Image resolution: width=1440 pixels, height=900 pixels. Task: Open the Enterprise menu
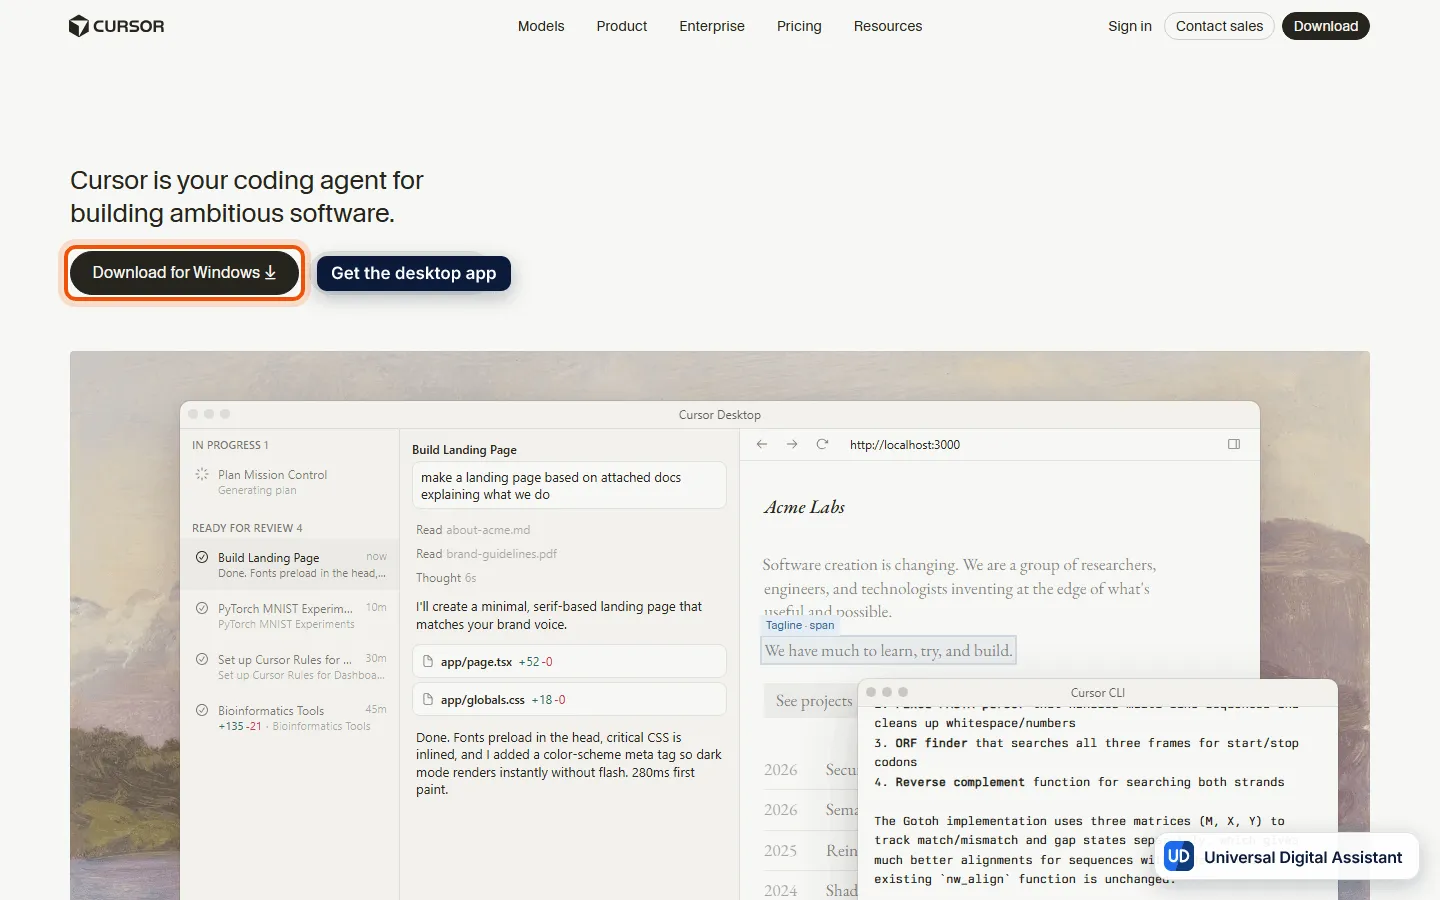(712, 26)
